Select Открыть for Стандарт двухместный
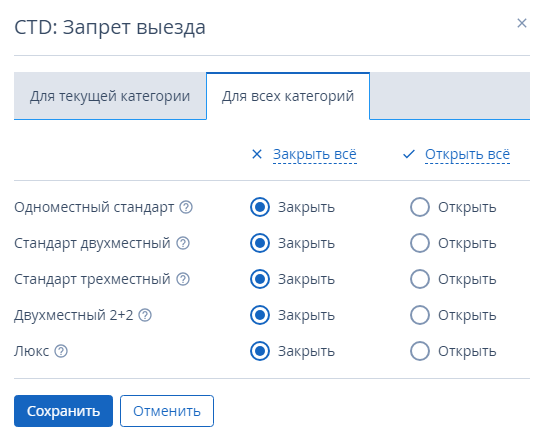Viewport: 545px width, 439px height. tap(420, 243)
